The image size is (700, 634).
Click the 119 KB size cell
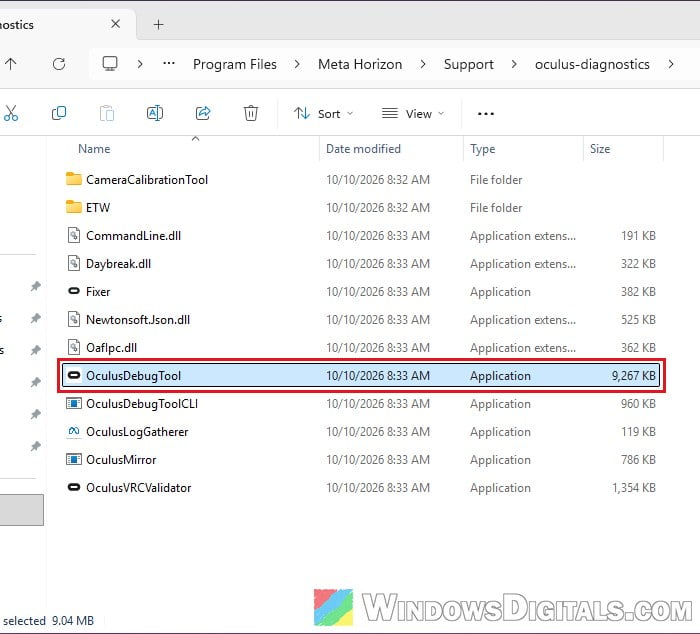pyautogui.click(x=638, y=432)
